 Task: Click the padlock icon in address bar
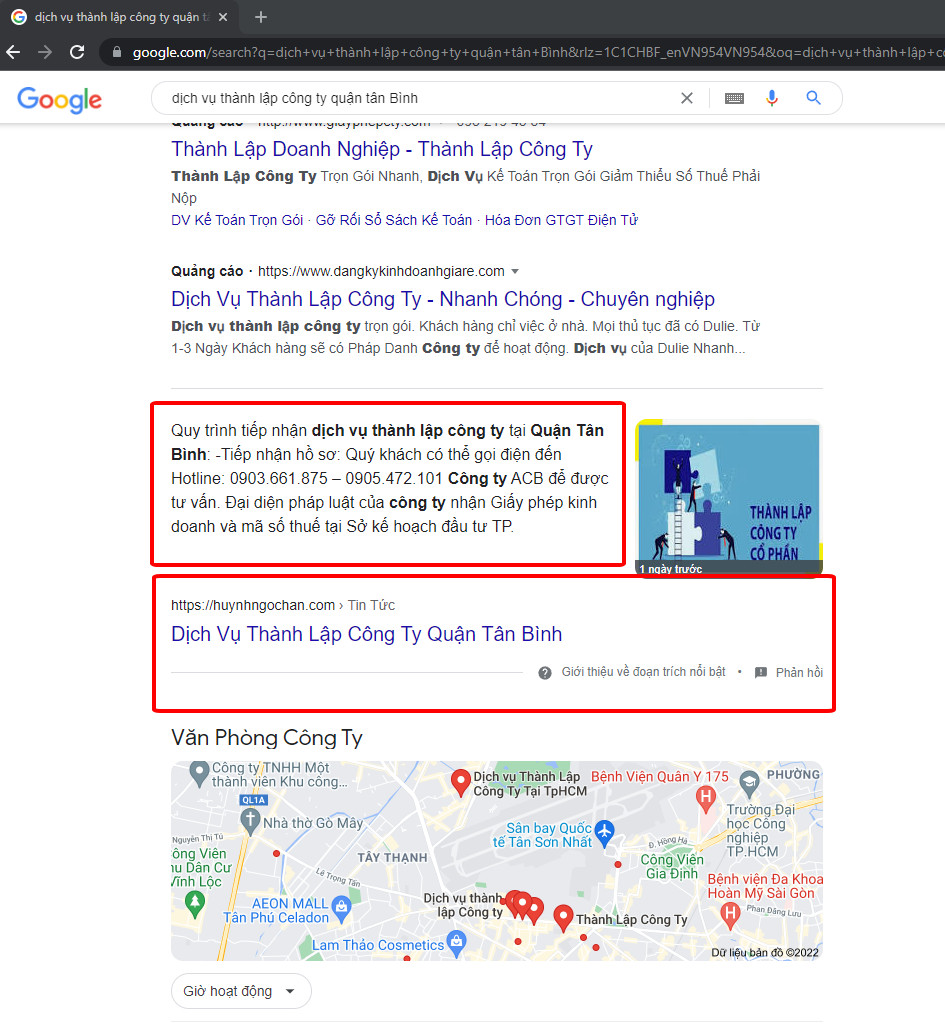(117, 52)
